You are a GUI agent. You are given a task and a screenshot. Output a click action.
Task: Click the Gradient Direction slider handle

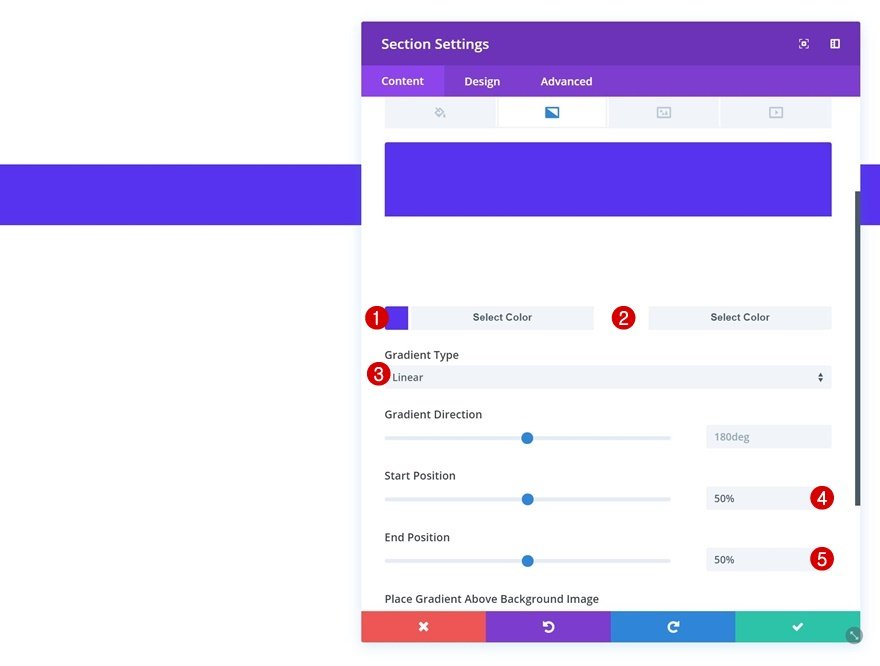coord(527,438)
